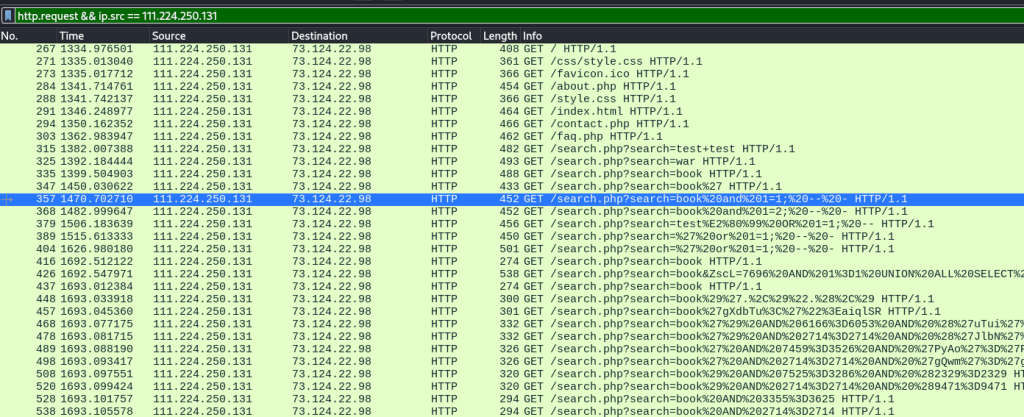The image size is (1024, 417).
Task: Sort by the Time column header
Action: coord(72,36)
